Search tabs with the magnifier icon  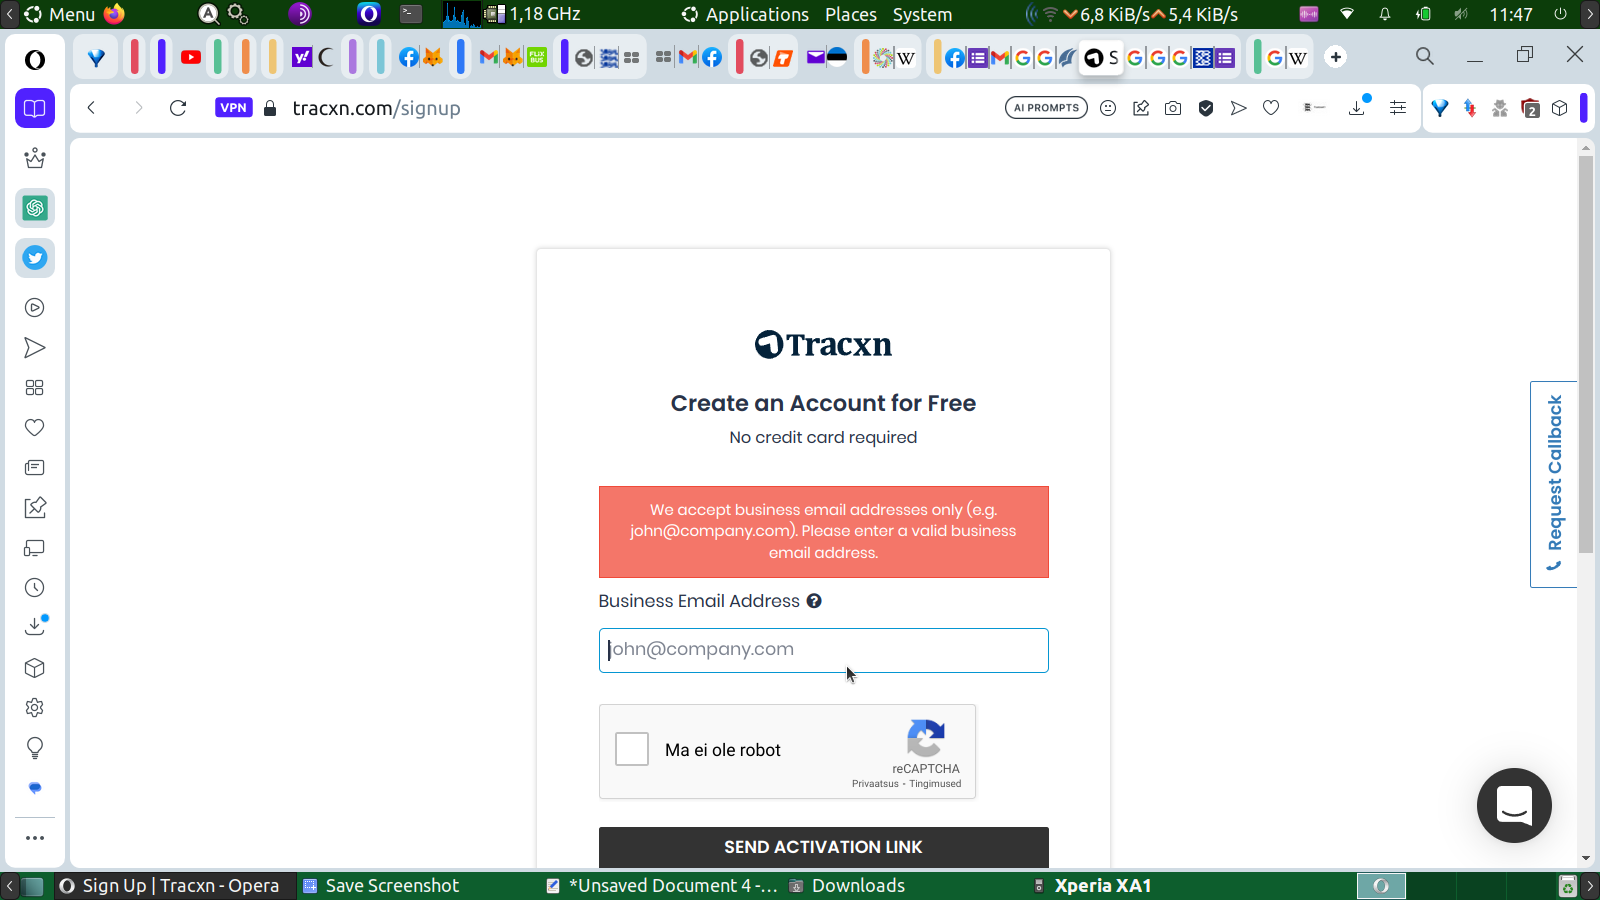coord(1425,57)
